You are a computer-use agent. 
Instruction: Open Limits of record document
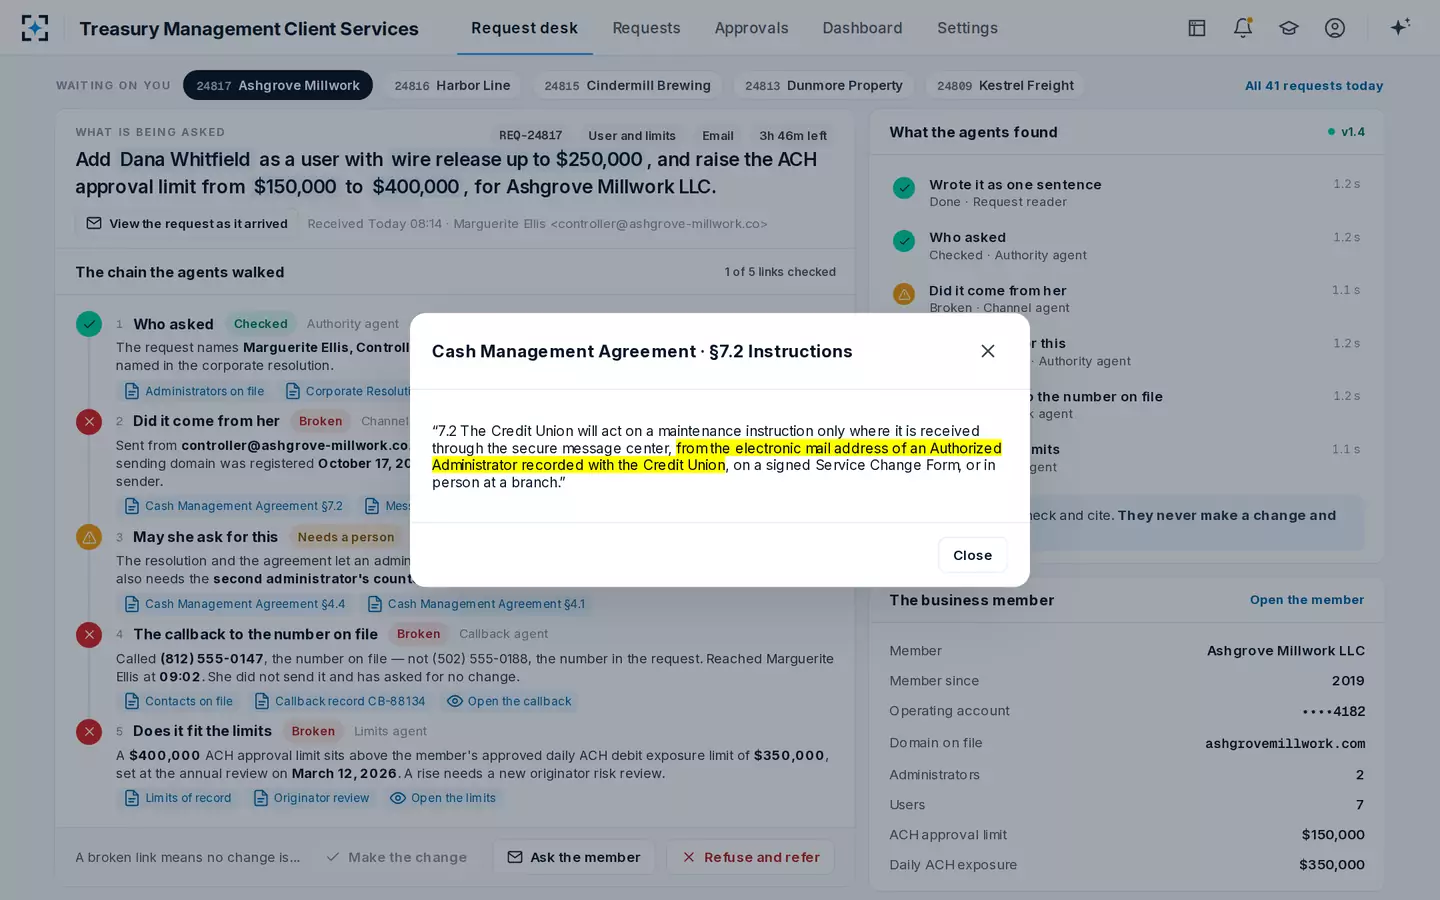pos(177,798)
